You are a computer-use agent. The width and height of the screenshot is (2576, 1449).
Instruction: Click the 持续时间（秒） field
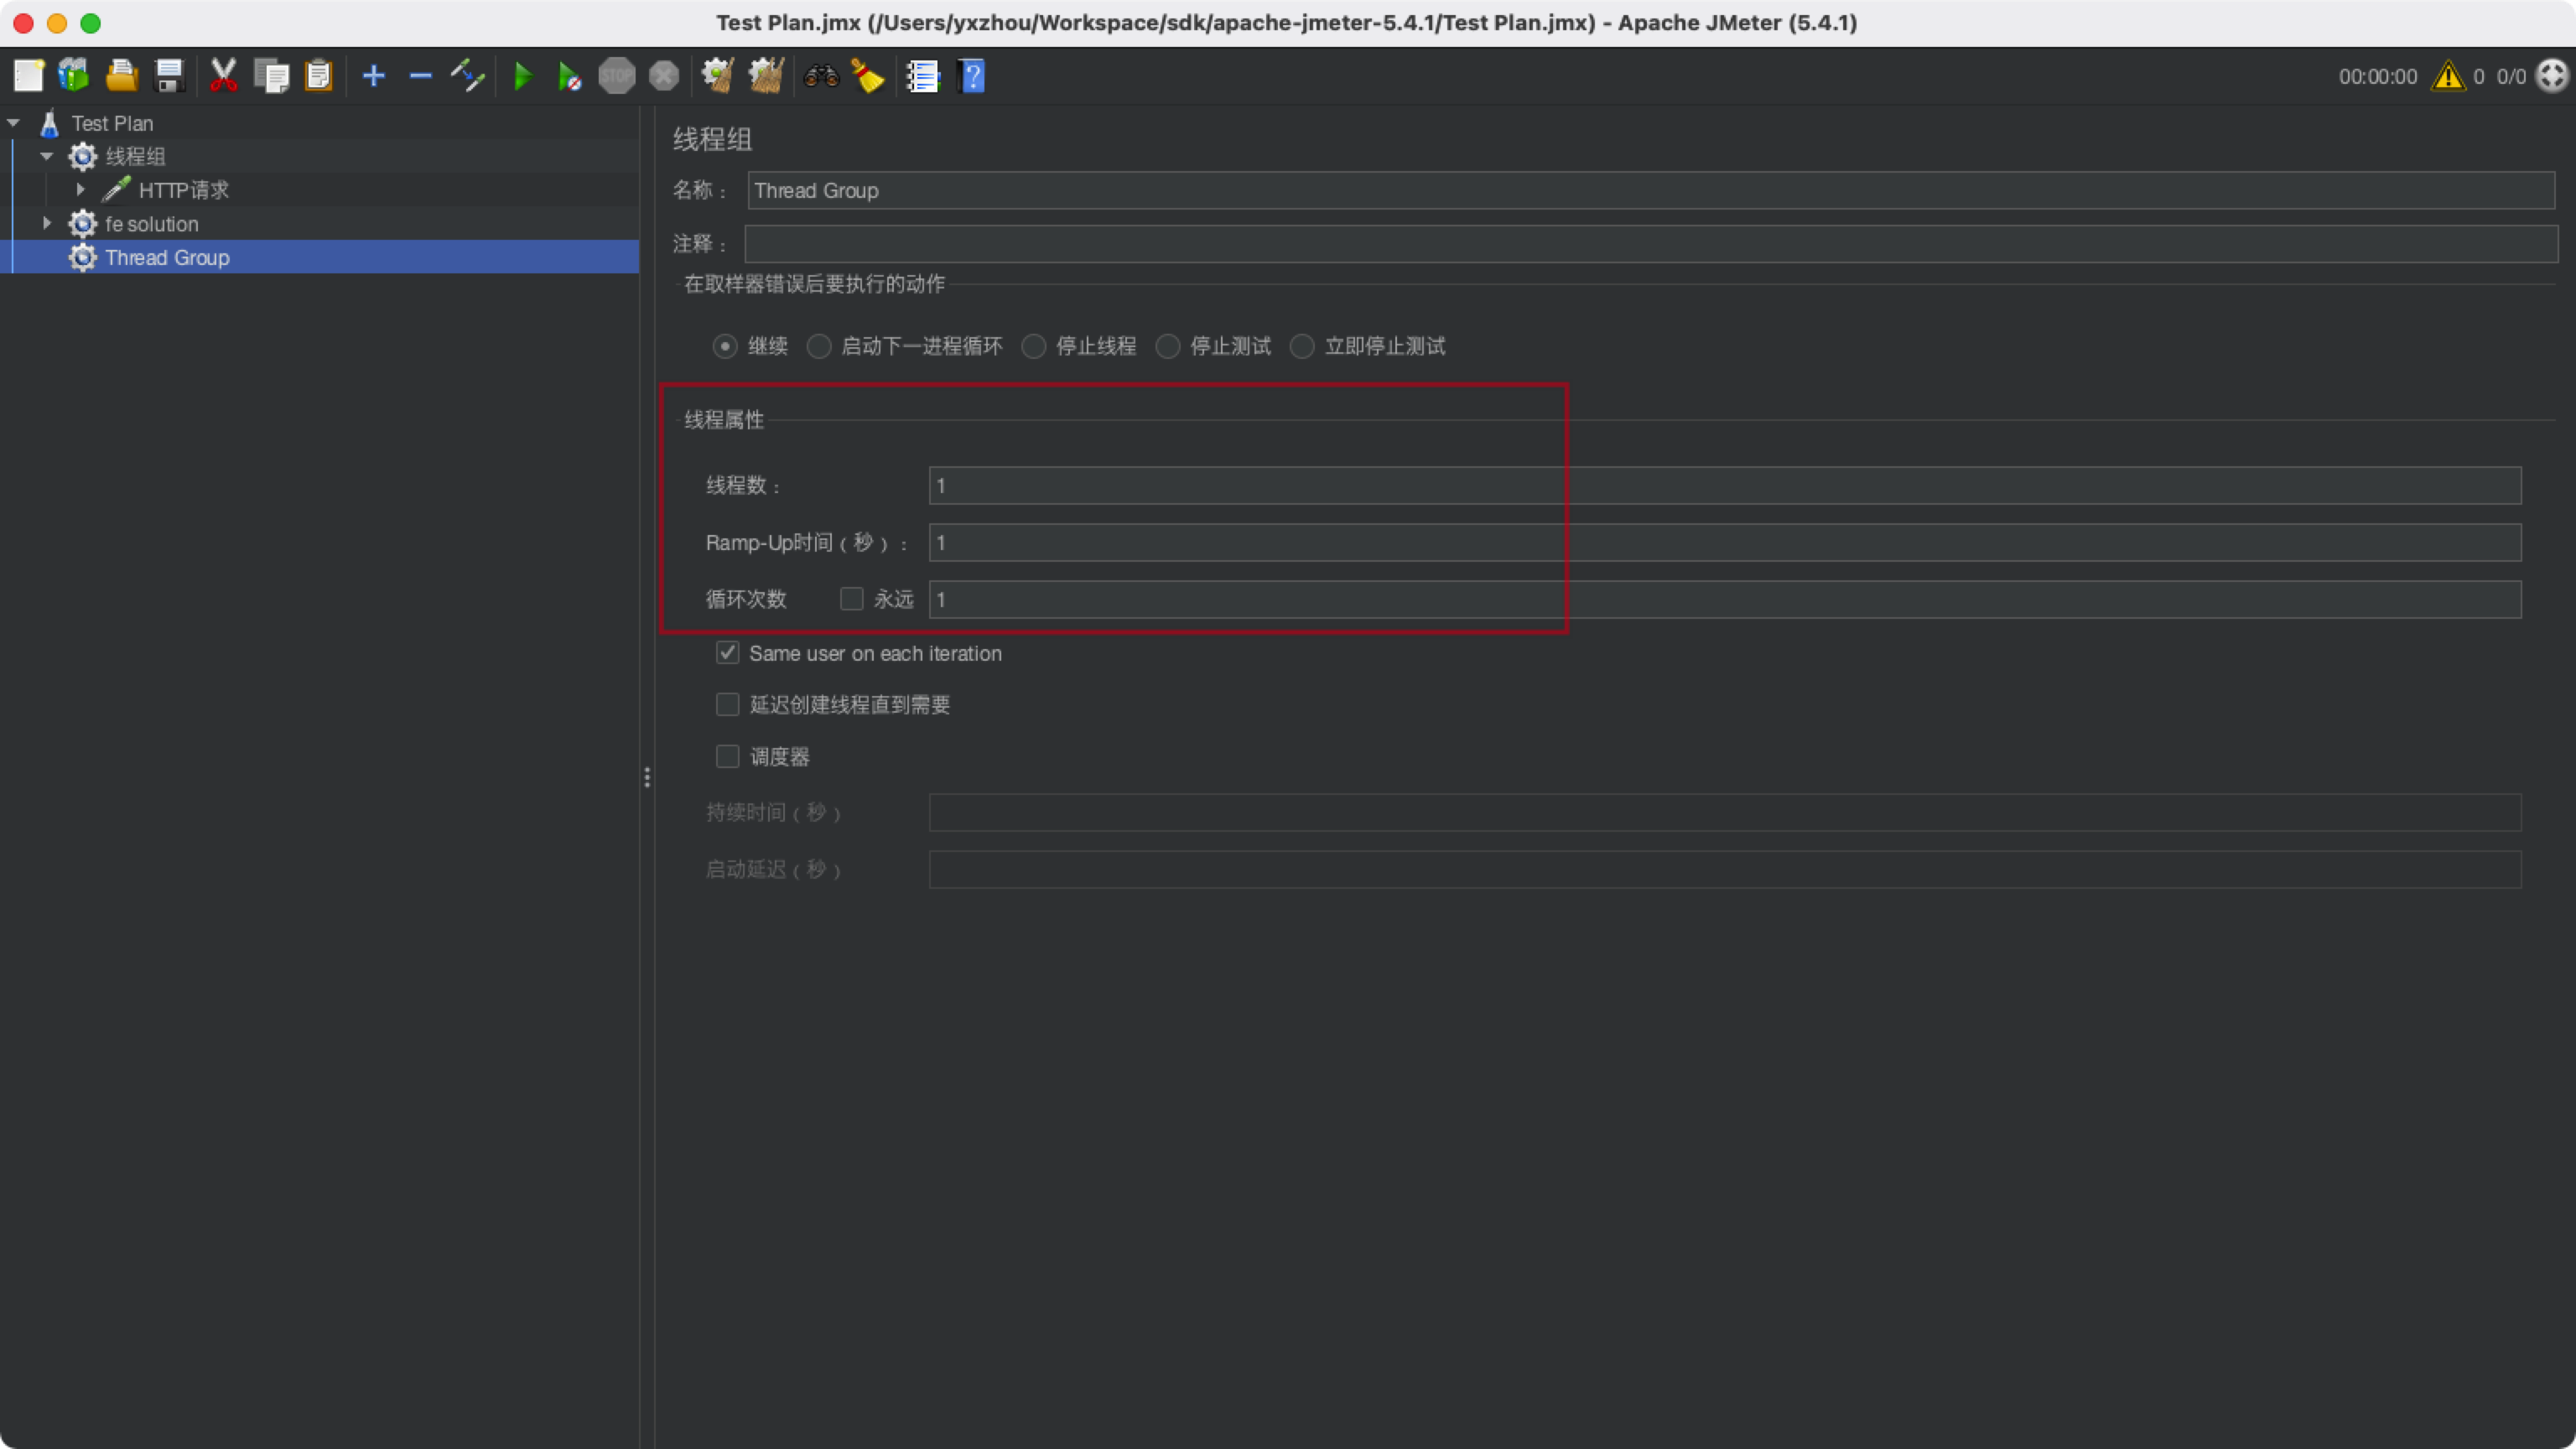point(1725,812)
